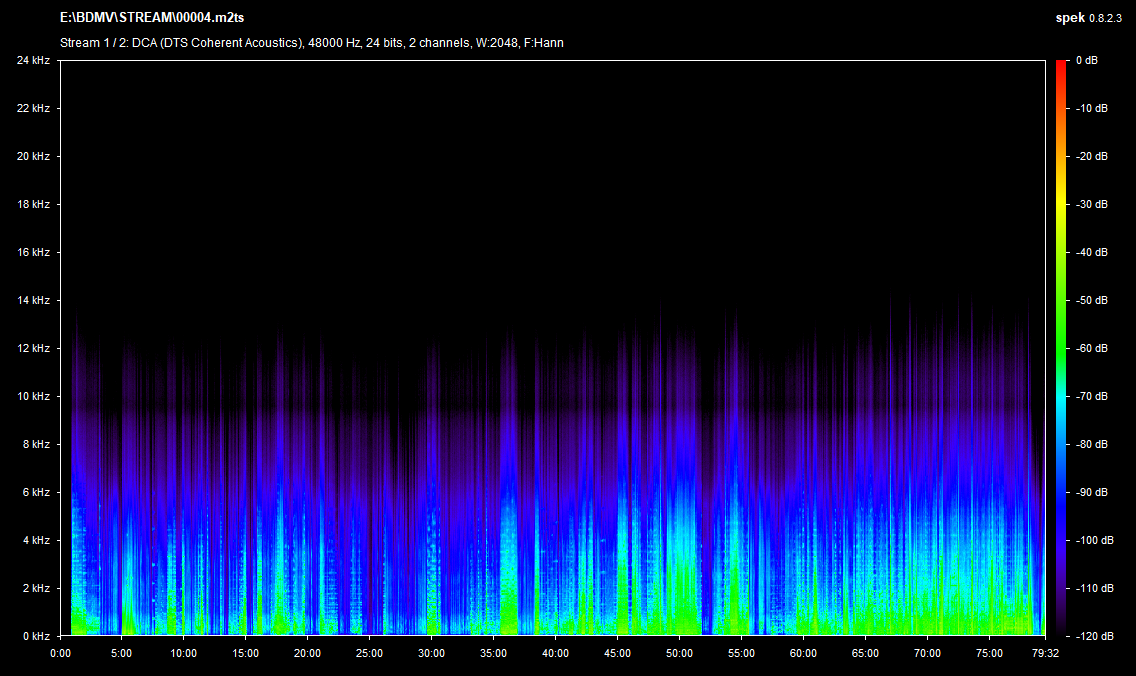Click the 24 kHz frequency axis label
The height and width of the screenshot is (676, 1136).
coord(33,61)
